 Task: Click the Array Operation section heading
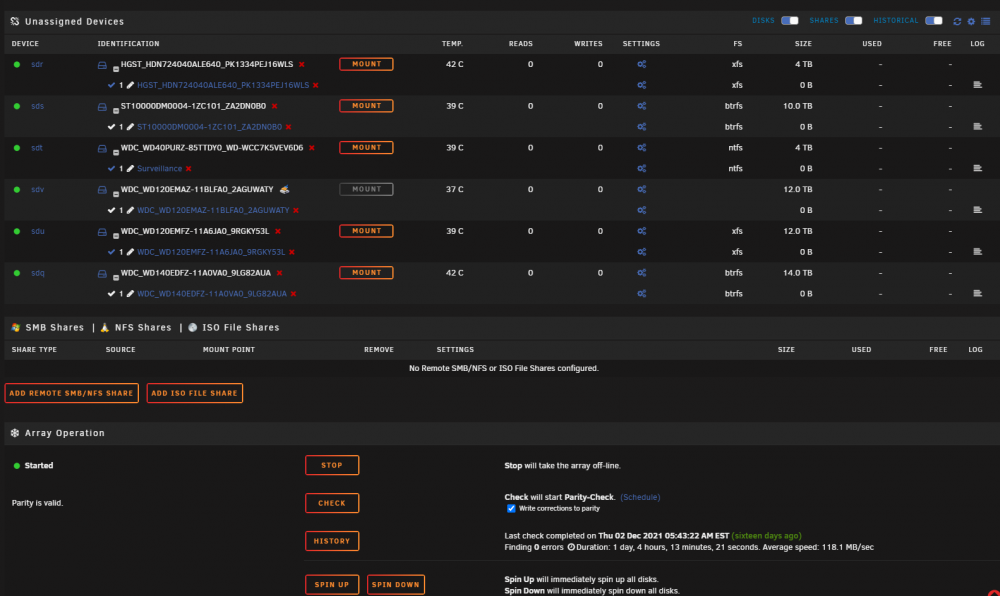[x=64, y=433]
